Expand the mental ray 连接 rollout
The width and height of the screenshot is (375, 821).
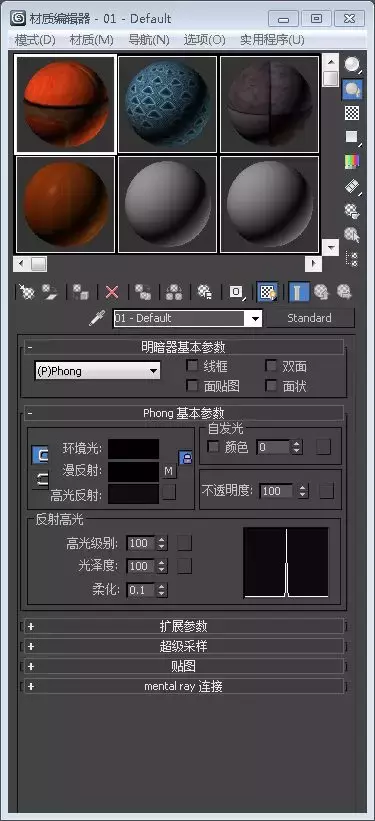(184, 686)
